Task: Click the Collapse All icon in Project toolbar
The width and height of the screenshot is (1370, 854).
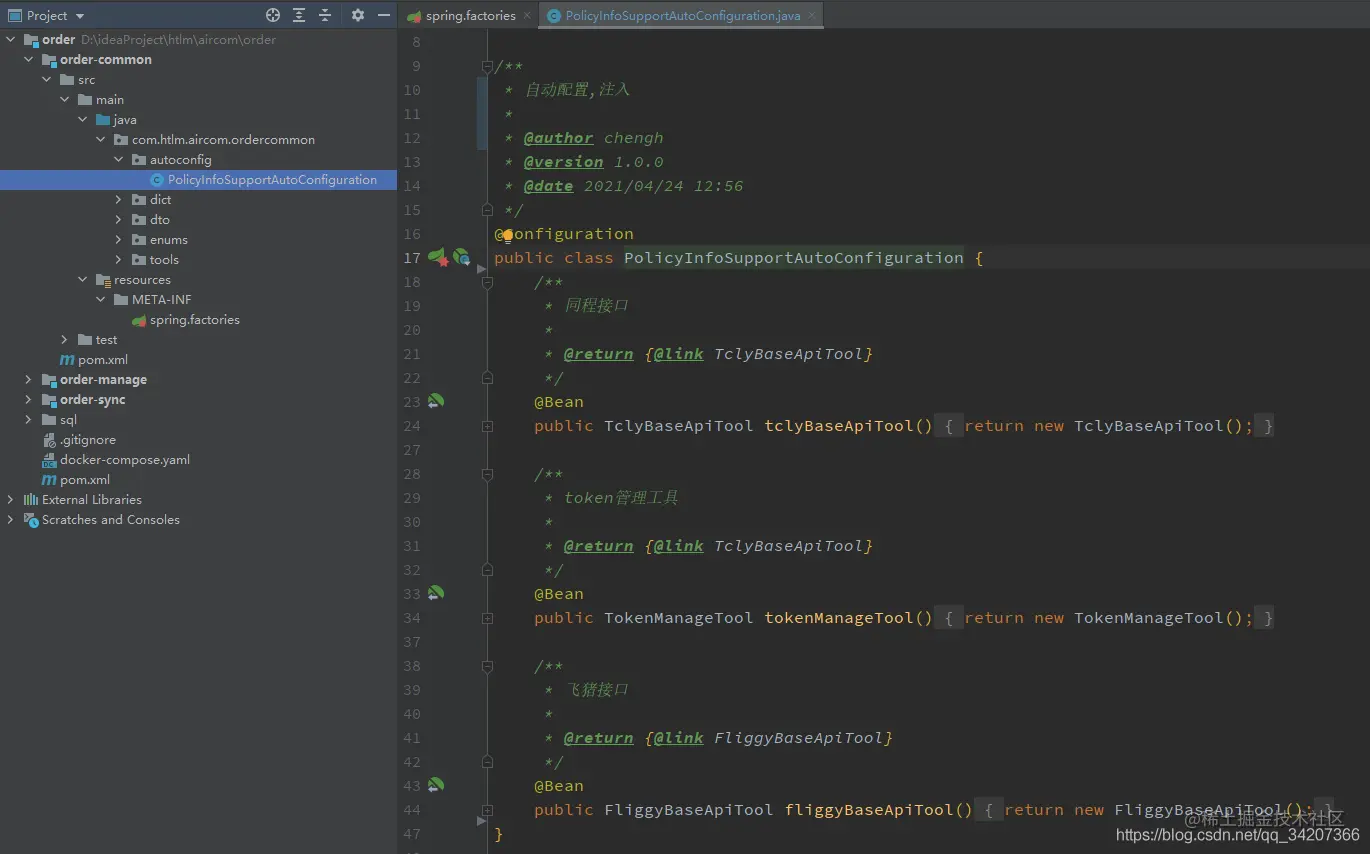Action: tap(325, 15)
